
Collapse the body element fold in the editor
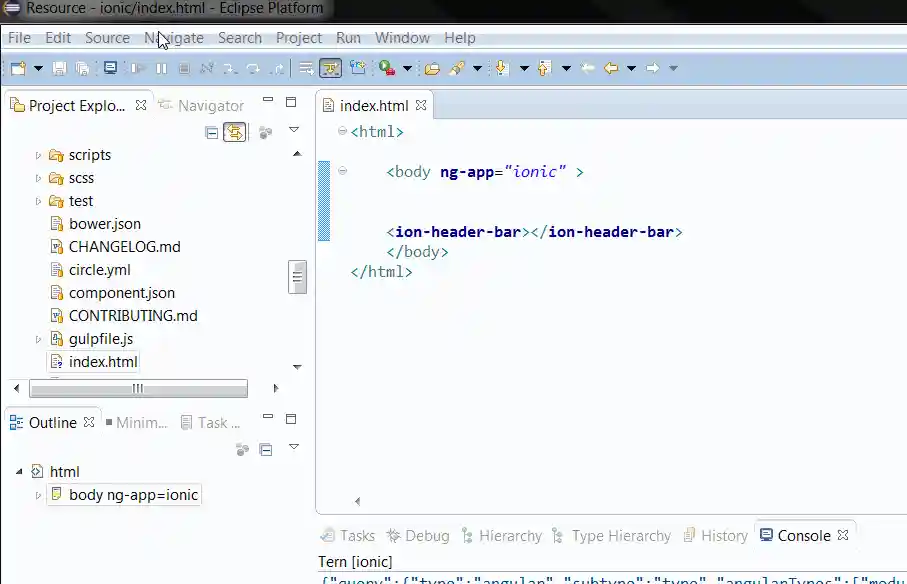pos(341,171)
